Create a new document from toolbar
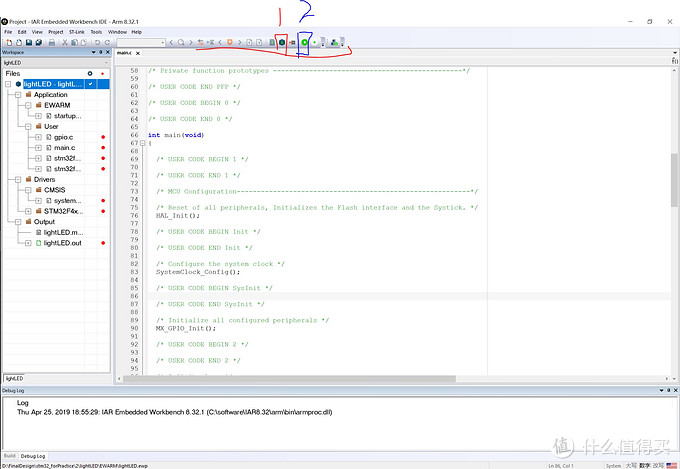Screen dimensions: 680x469 [x=9, y=43]
